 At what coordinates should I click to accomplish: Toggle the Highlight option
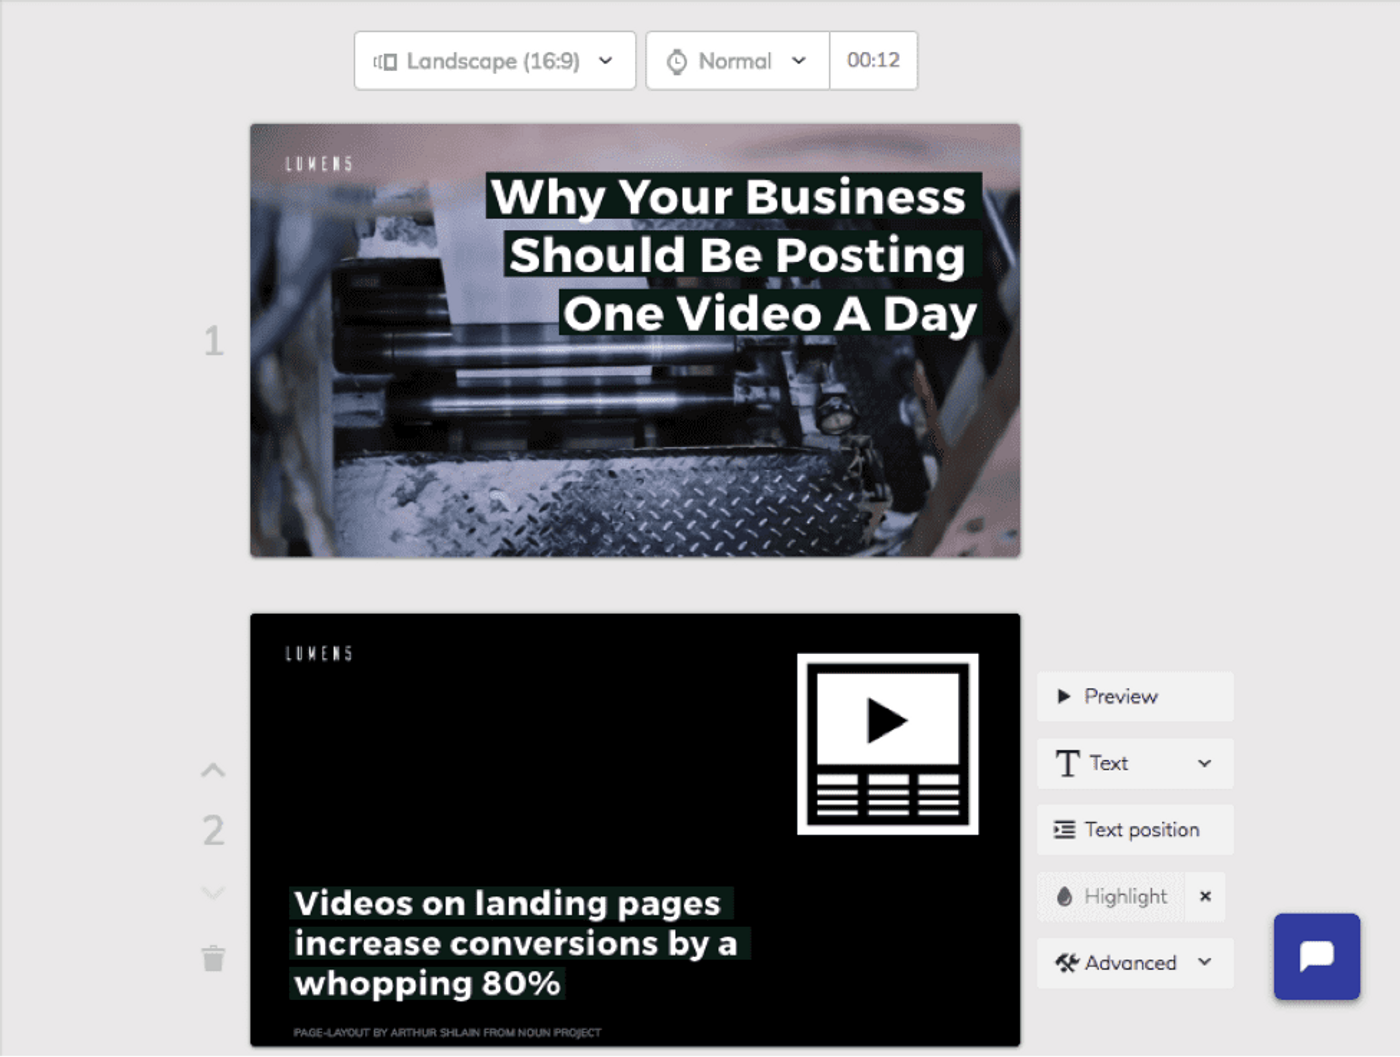(x=1112, y=896)
